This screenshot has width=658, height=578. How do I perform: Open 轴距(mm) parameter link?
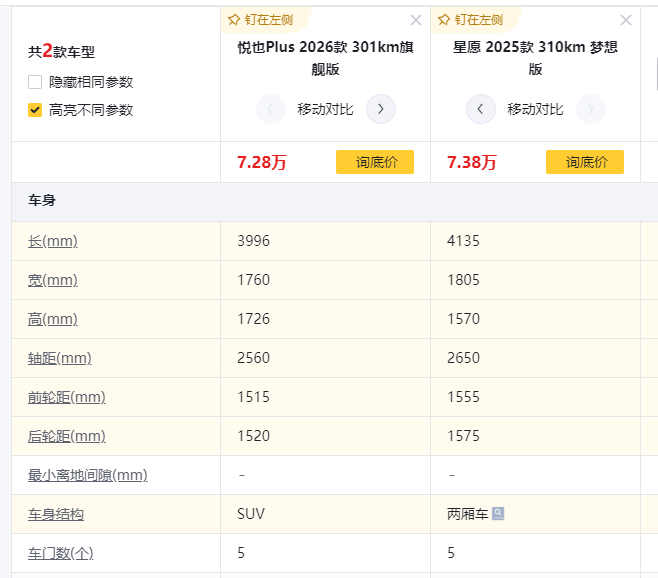click(60, 358)
